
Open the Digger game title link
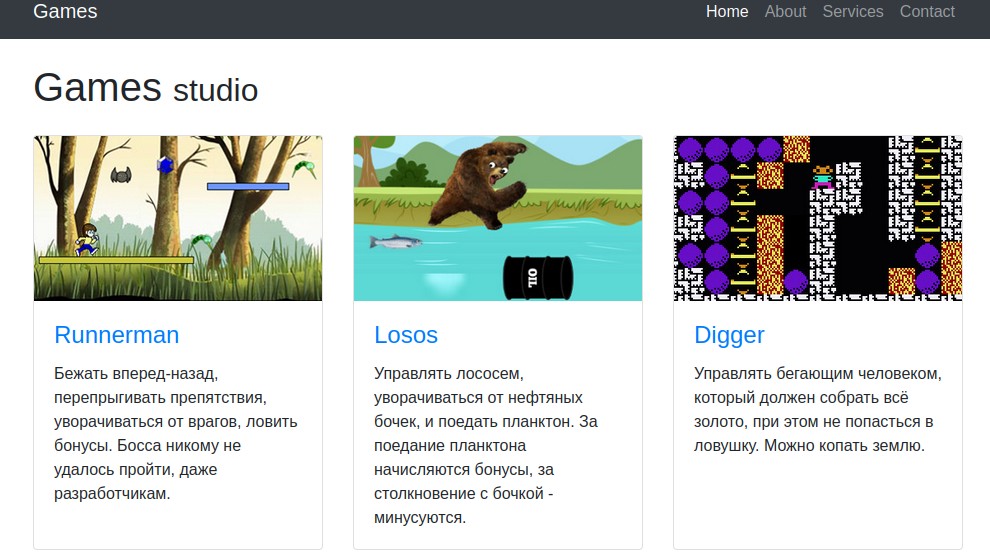pos(729,335)
